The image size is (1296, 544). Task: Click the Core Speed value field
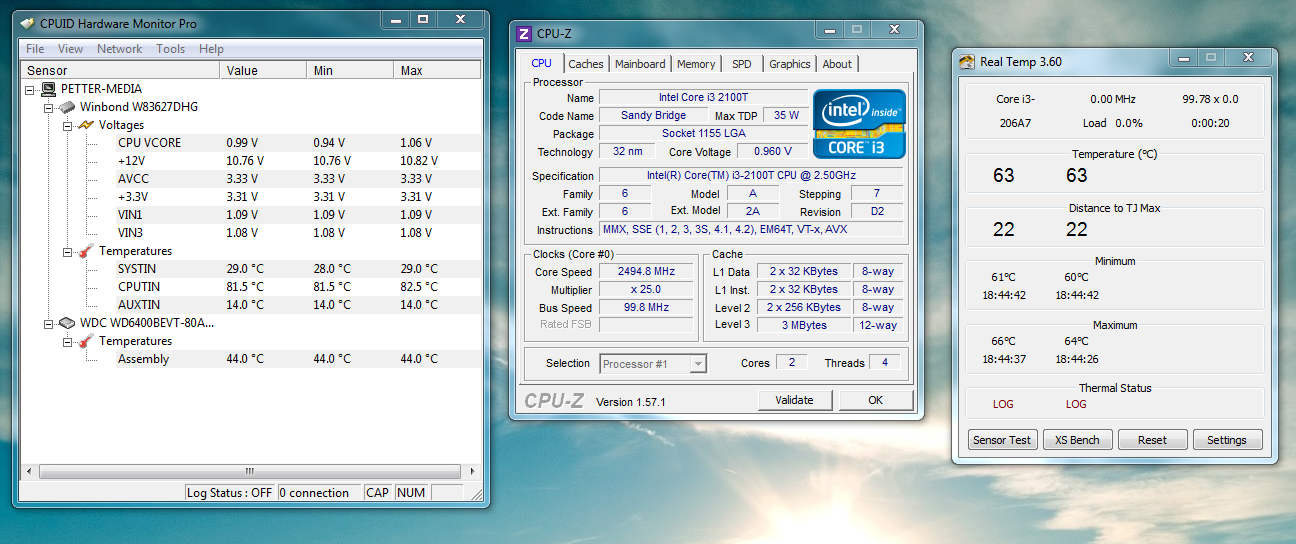tap(646, 272)
